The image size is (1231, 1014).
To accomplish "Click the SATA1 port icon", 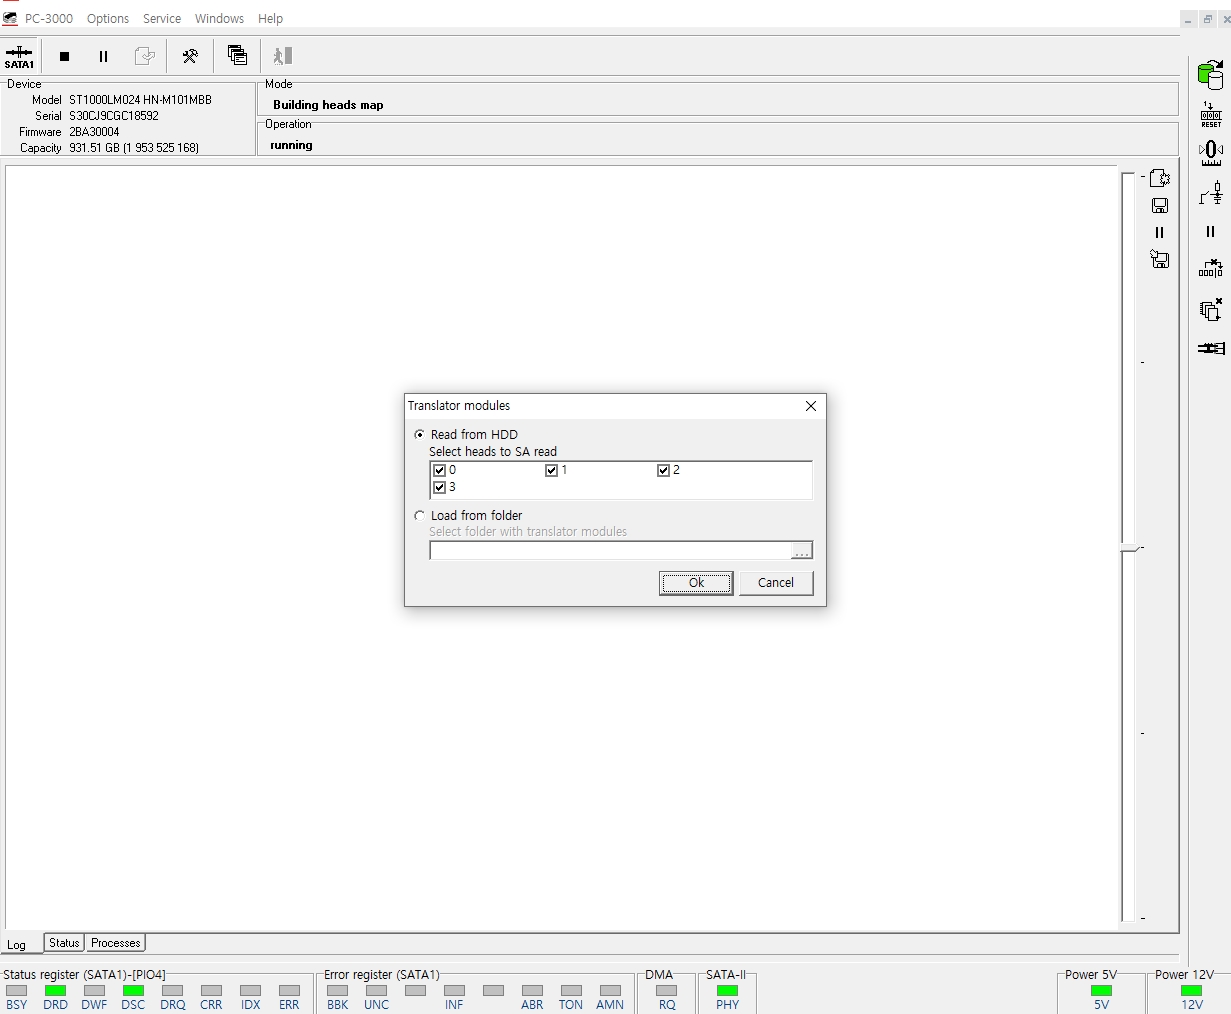I will click(19, 57).
